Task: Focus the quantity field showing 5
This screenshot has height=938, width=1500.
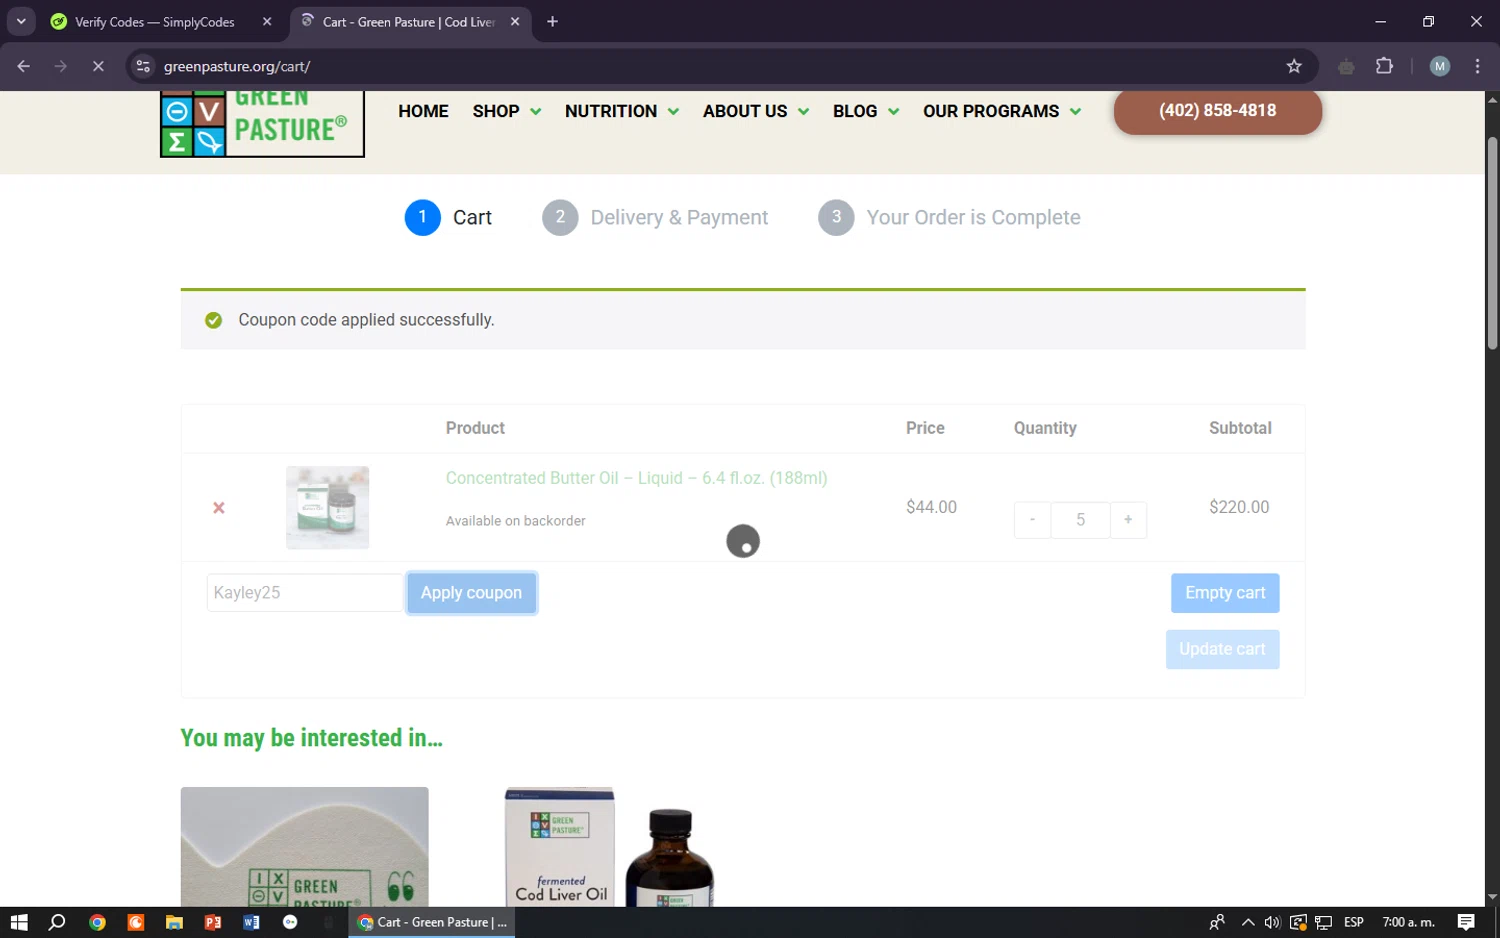Action: (x=1080, y=520)
